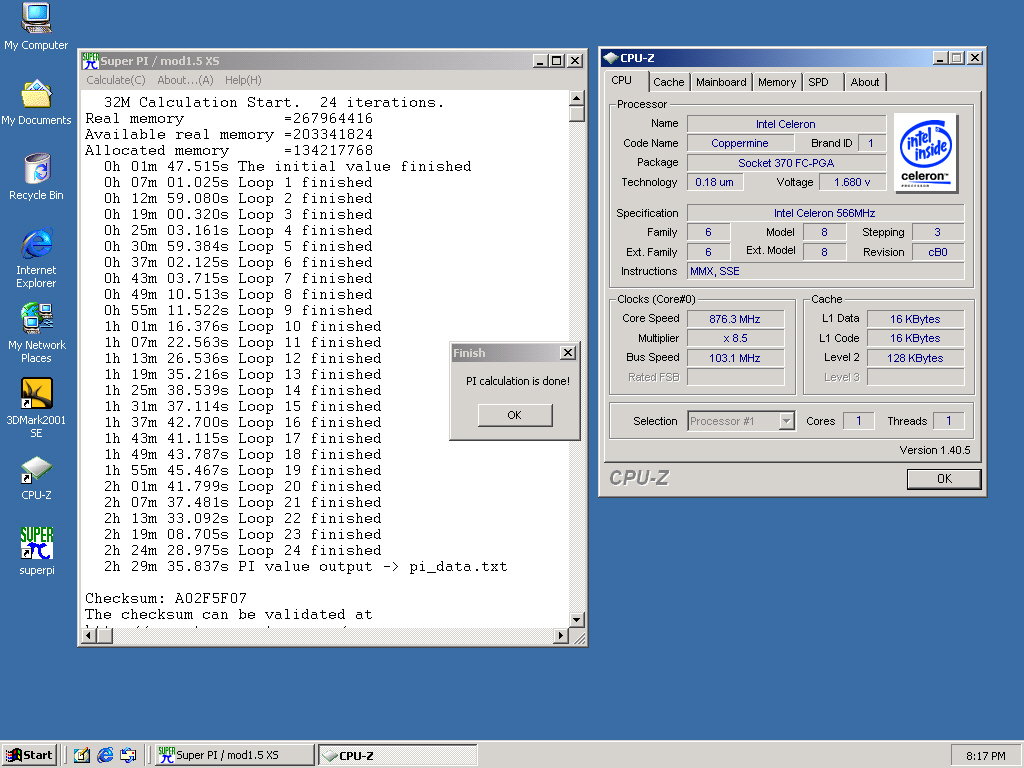The image size is (1024, 768).
Task: Click the Super PI vertical scroll thumb
Action: [577, 114]
